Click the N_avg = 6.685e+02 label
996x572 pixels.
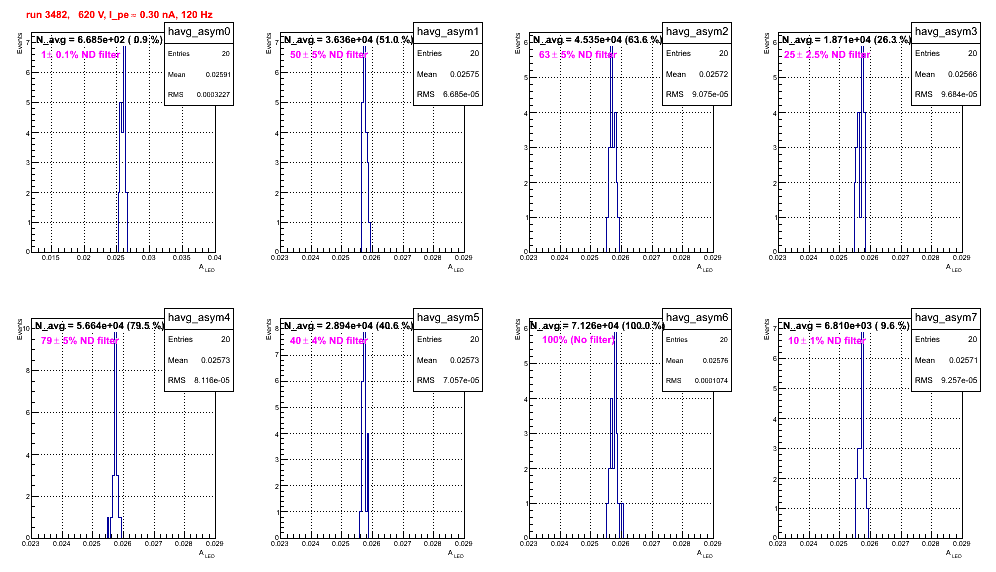[x=98, y=40]
